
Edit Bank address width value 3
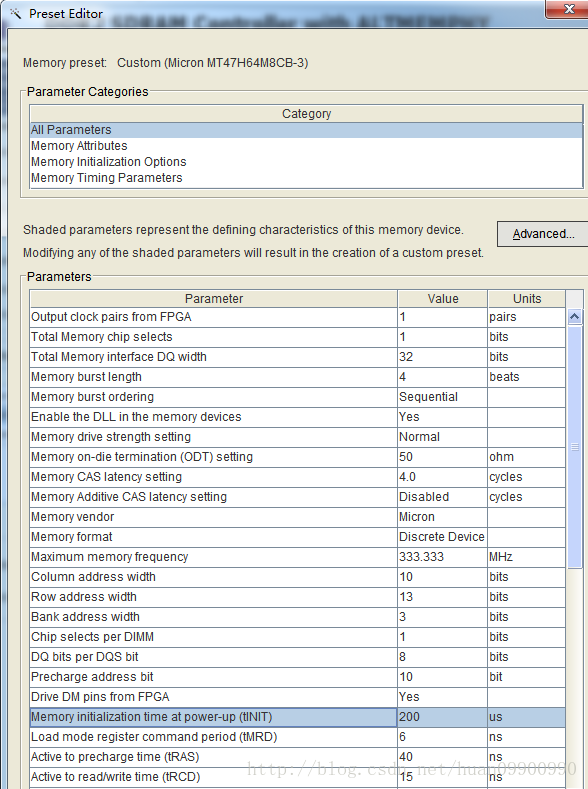tap(443, 617)
